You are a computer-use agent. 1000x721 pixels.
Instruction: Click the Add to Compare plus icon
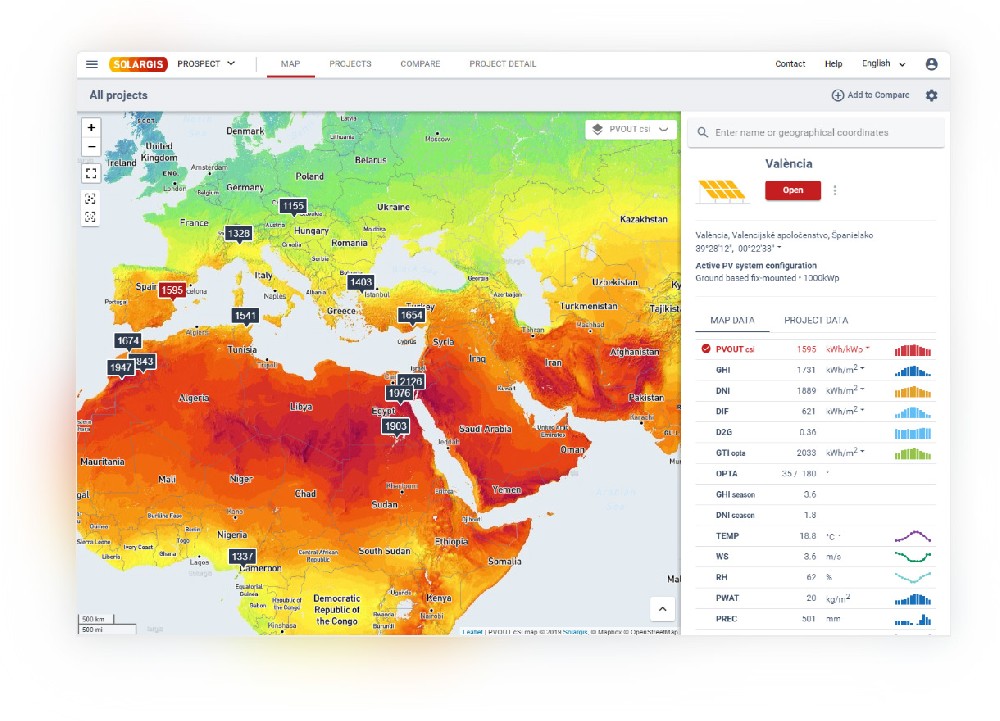point(837,95)
